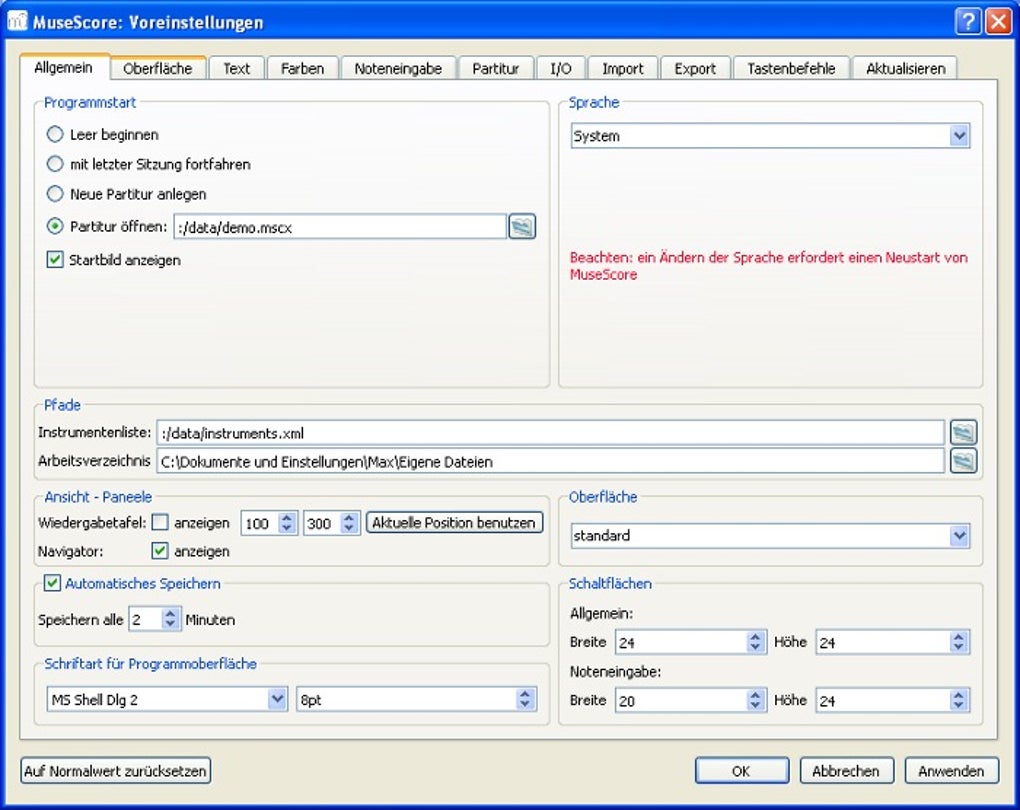Image resolution: width=1020 pixels, height=810 pixels.
Task: Choose 'mit letzter Sitzung fortfahren' option
Action: pos(56,164)
